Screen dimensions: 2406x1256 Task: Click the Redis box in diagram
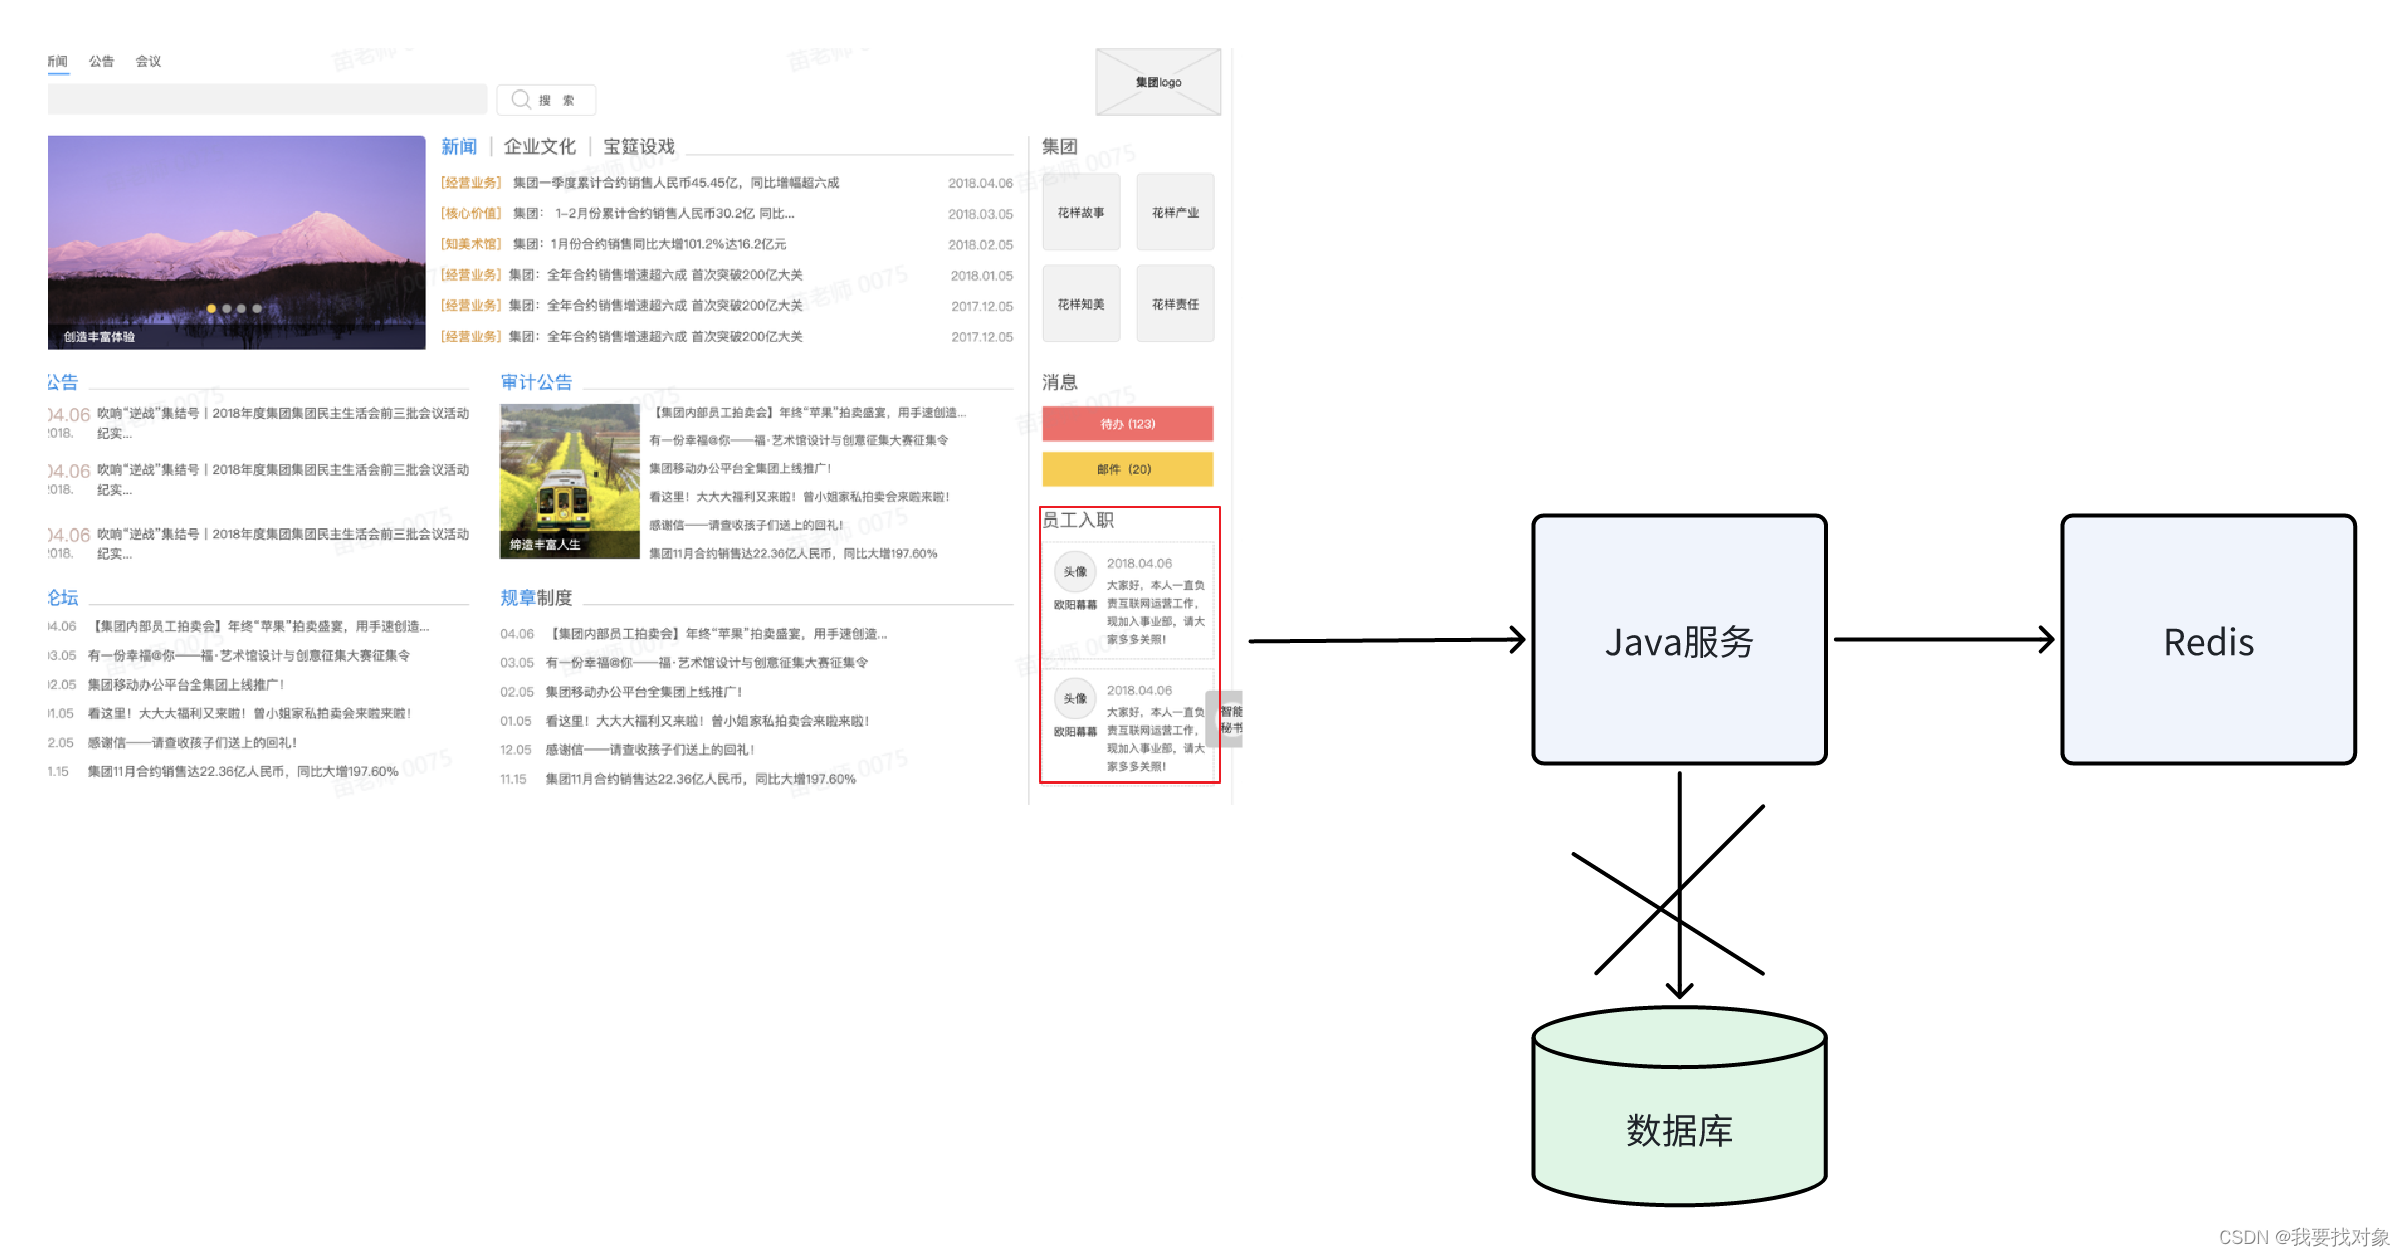point(2208,640)
